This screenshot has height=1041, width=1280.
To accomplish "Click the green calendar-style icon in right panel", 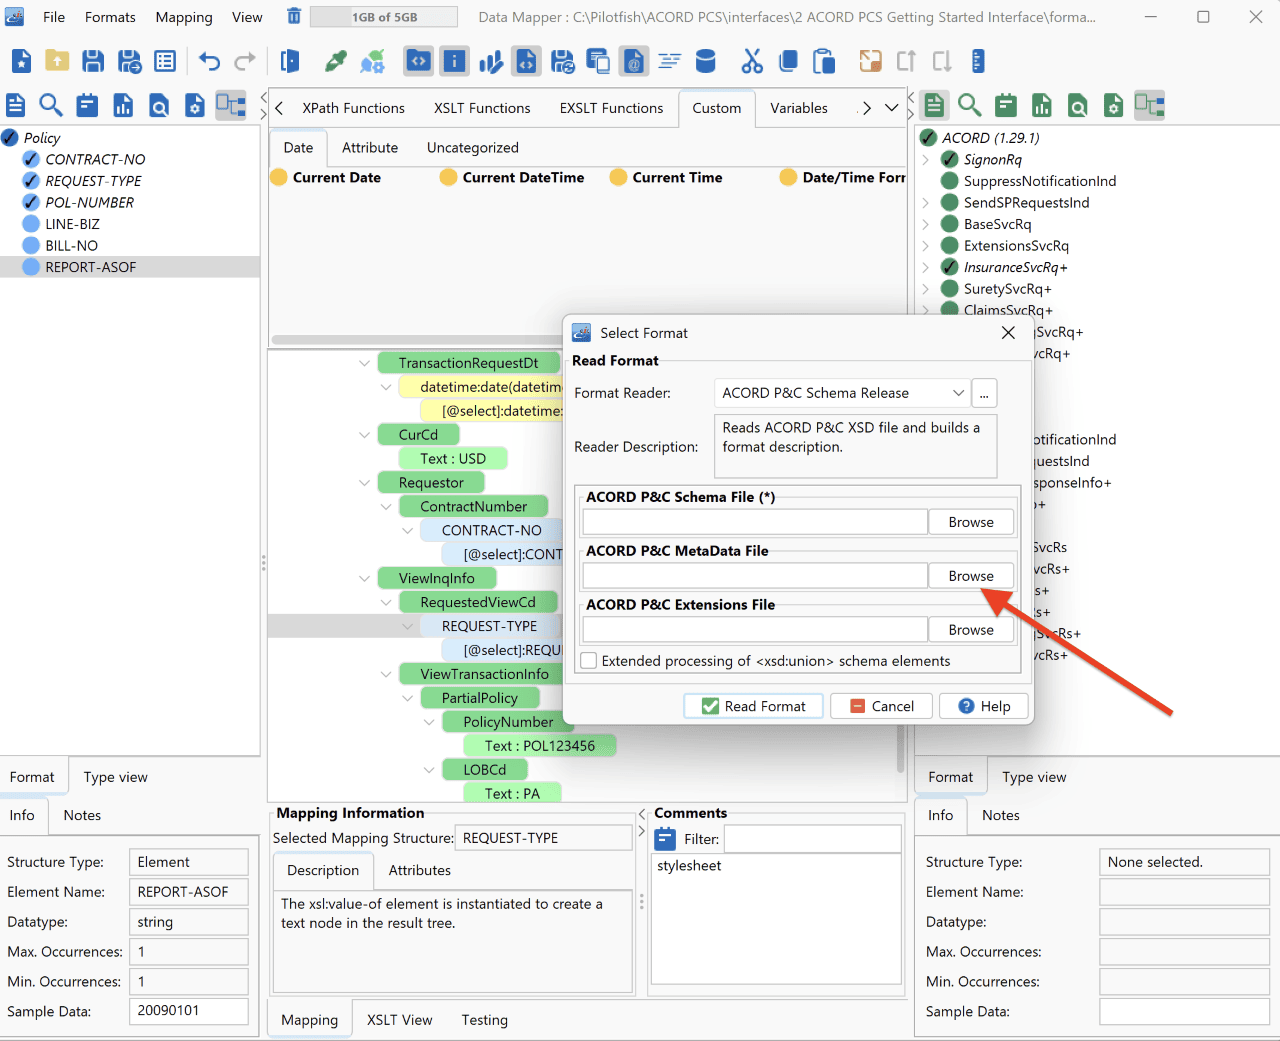I will (x=1005, y=105).
